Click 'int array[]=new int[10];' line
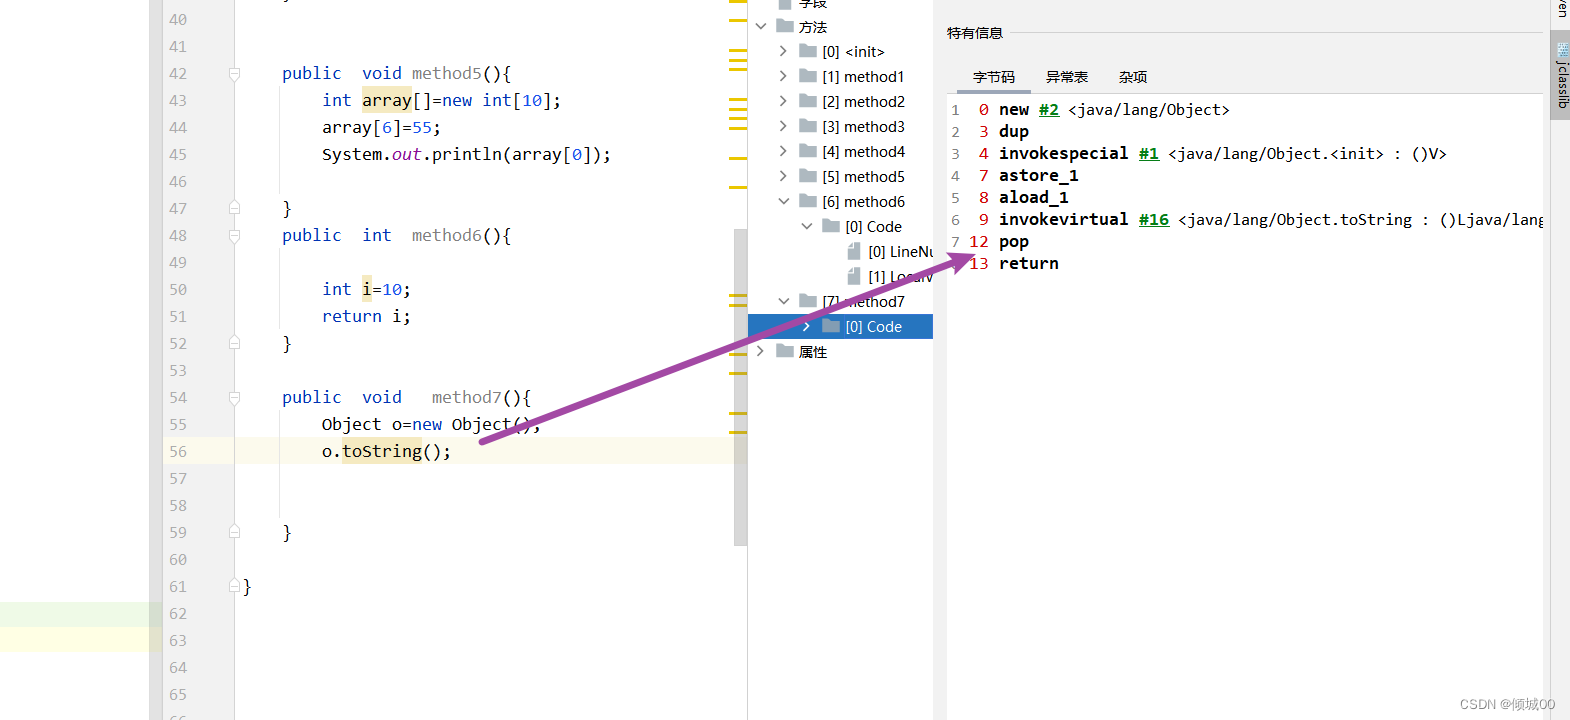 coord(441,100)
